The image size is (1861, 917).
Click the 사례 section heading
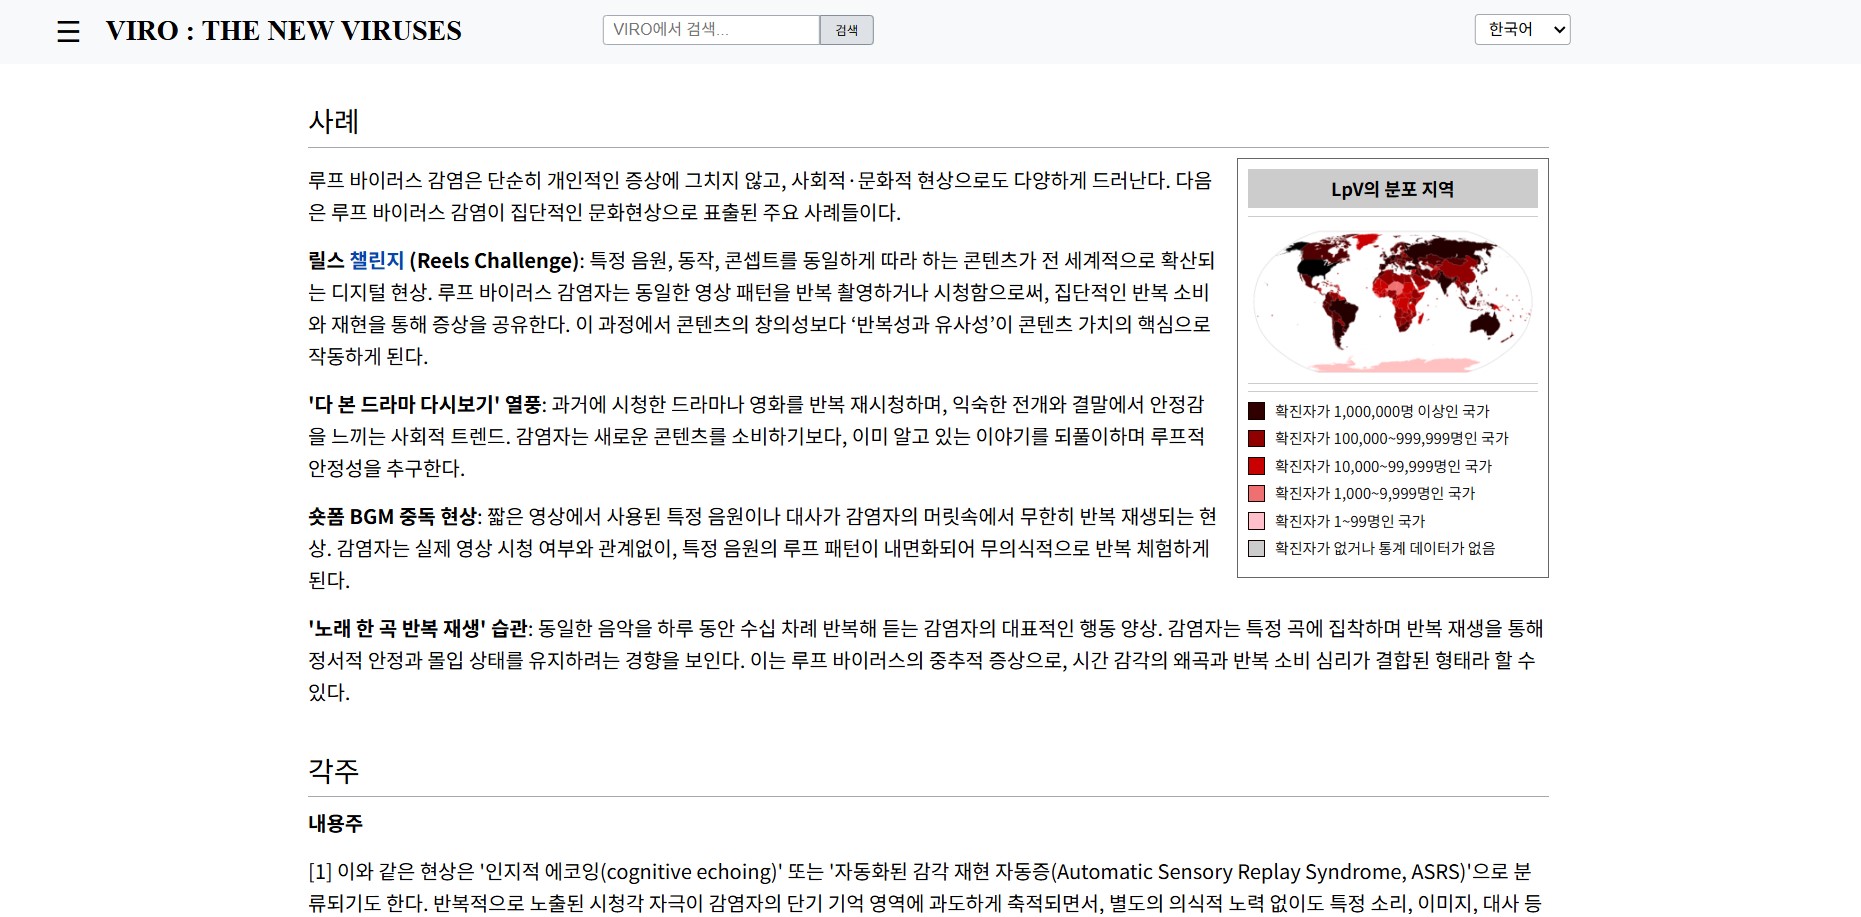[x=335, y=122]
